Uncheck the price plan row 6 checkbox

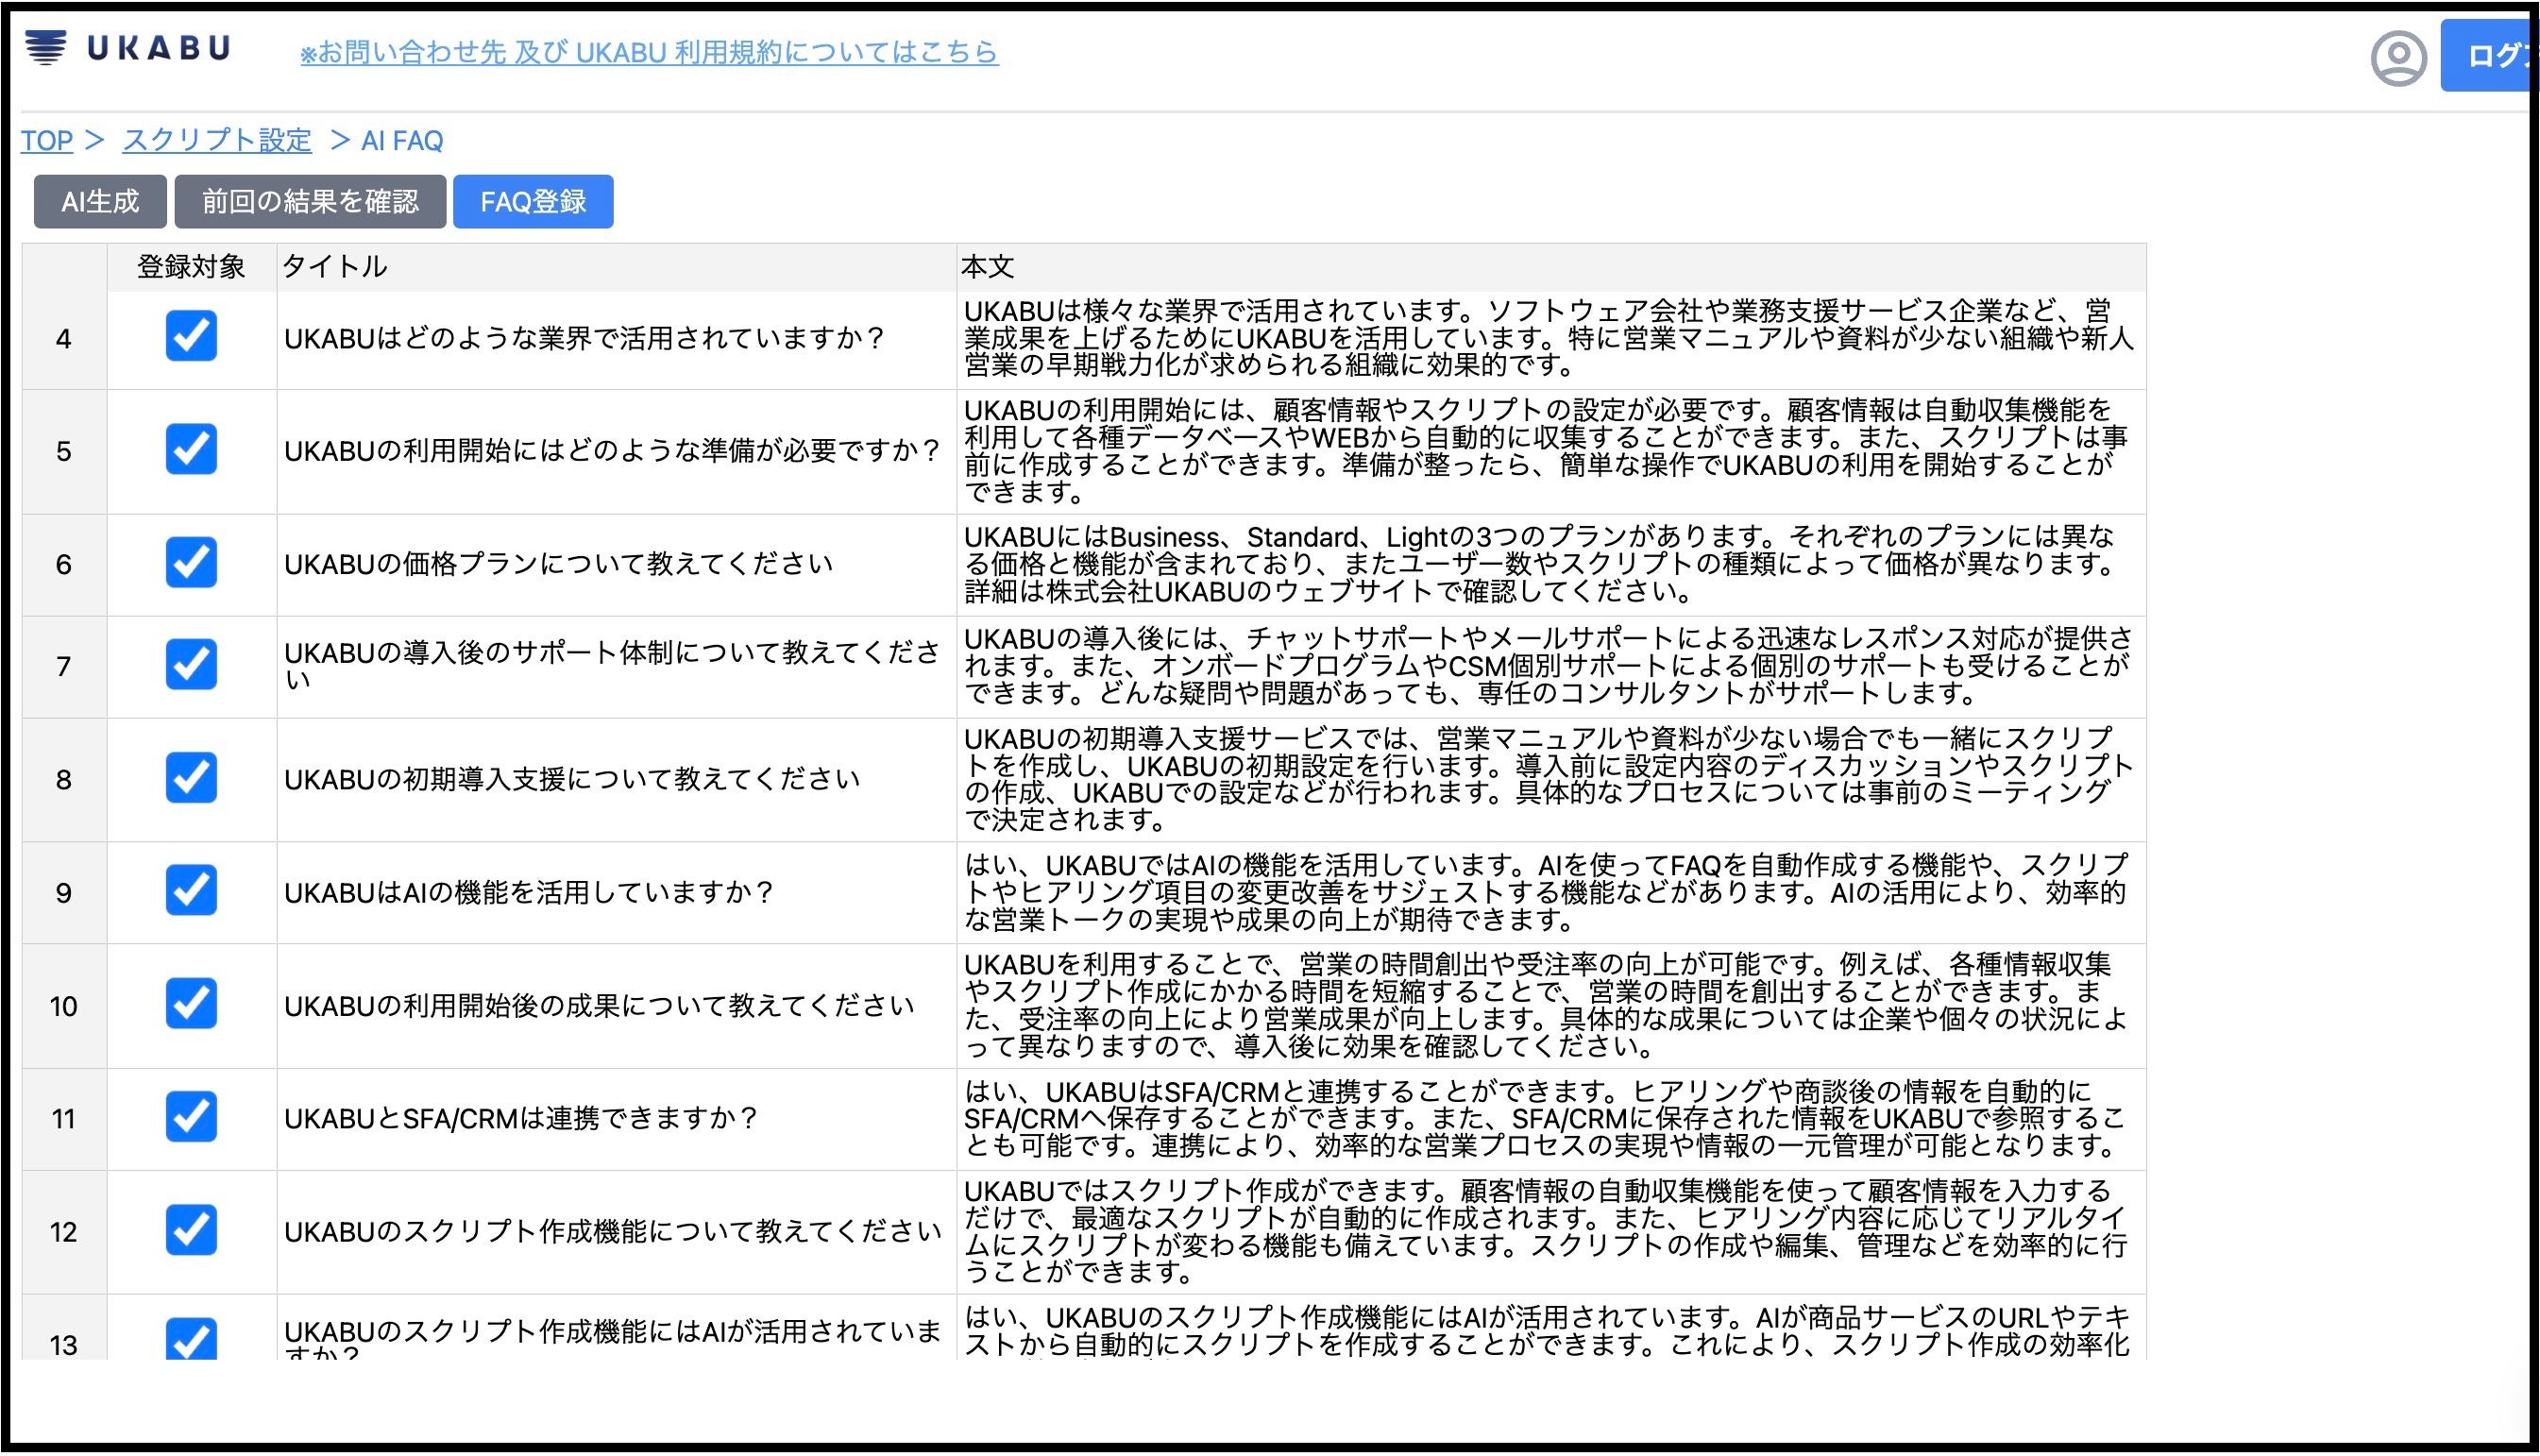click(191, 562)
